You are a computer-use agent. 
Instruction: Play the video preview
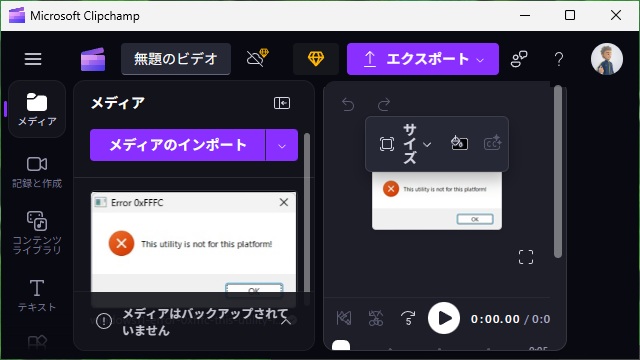coord(444,318)
